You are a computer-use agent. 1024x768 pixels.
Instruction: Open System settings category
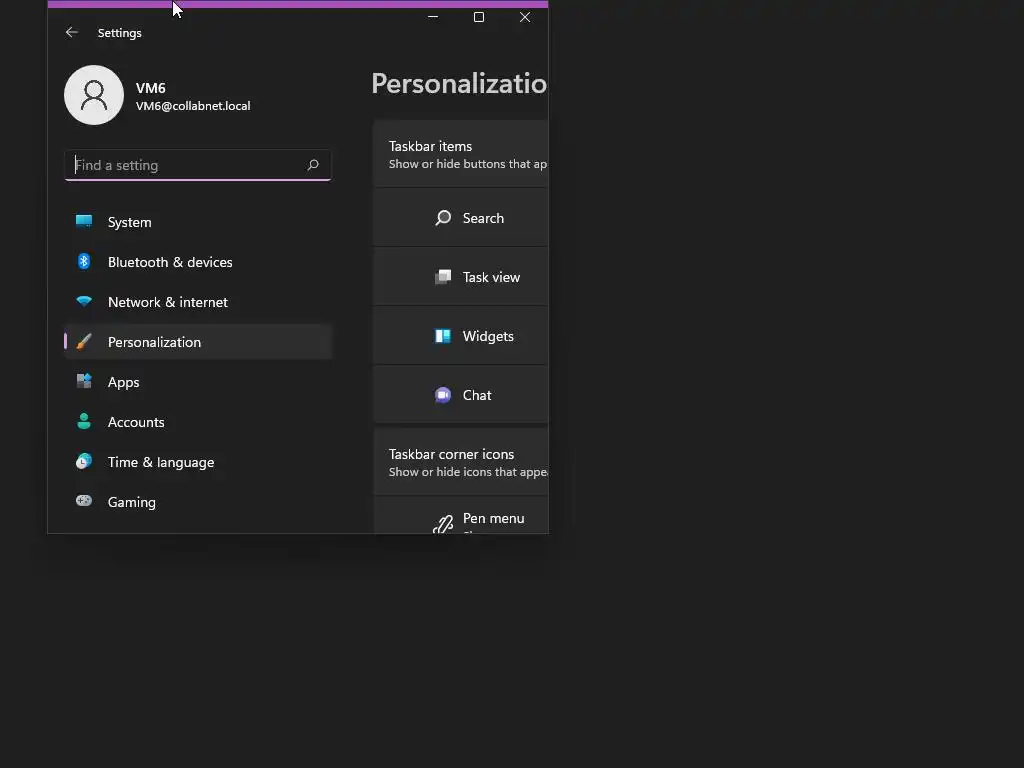(x=130, y=222)
